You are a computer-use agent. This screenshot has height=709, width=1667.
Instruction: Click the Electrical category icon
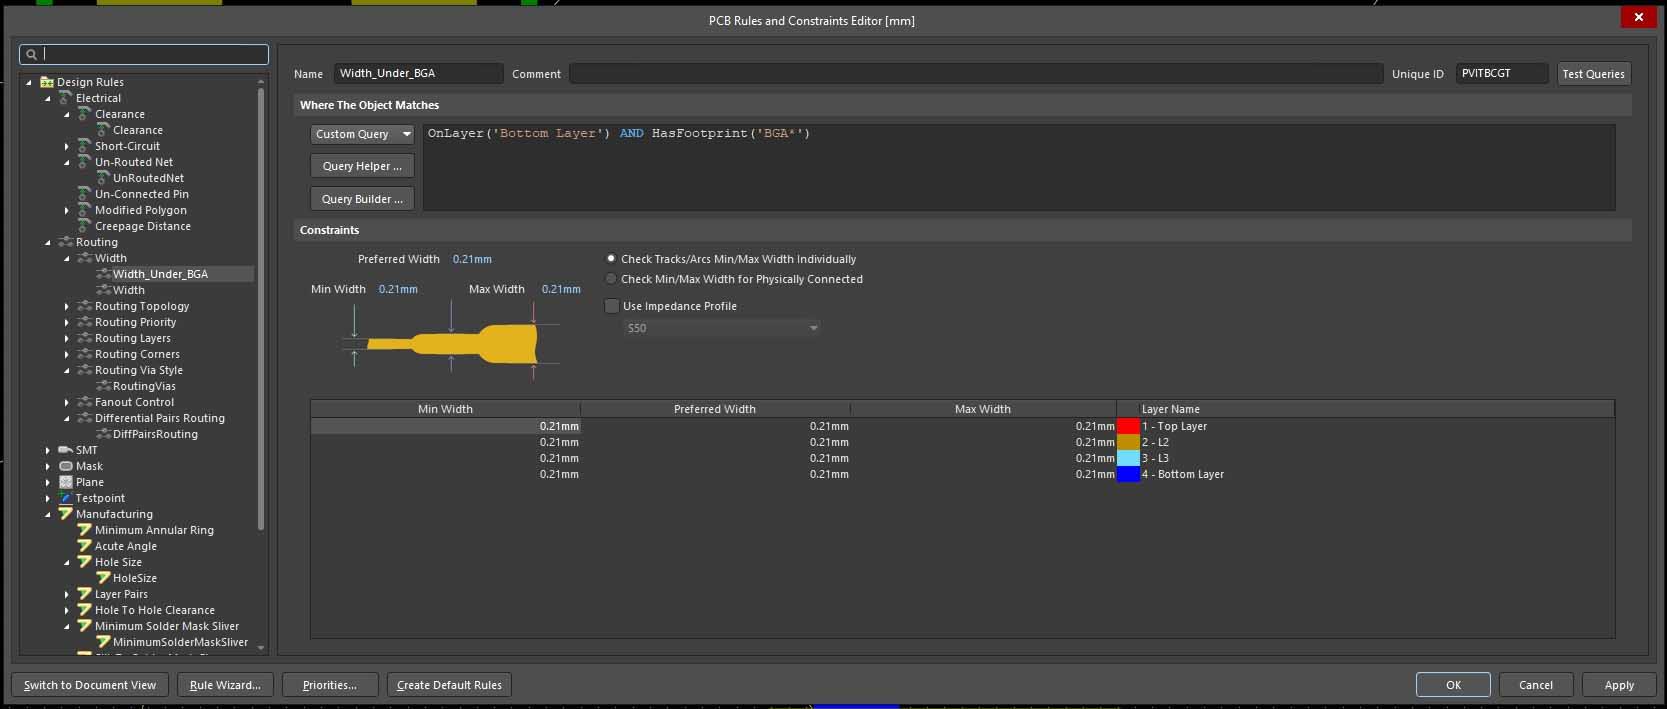[66, 98]
